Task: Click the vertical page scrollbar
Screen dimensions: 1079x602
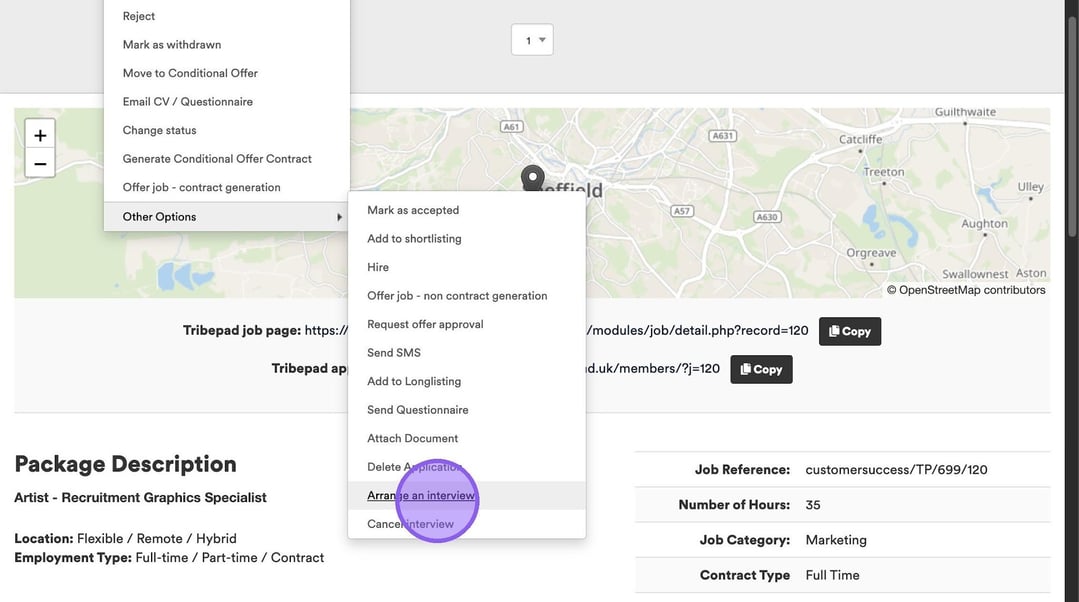Action: click(1072, 120)
